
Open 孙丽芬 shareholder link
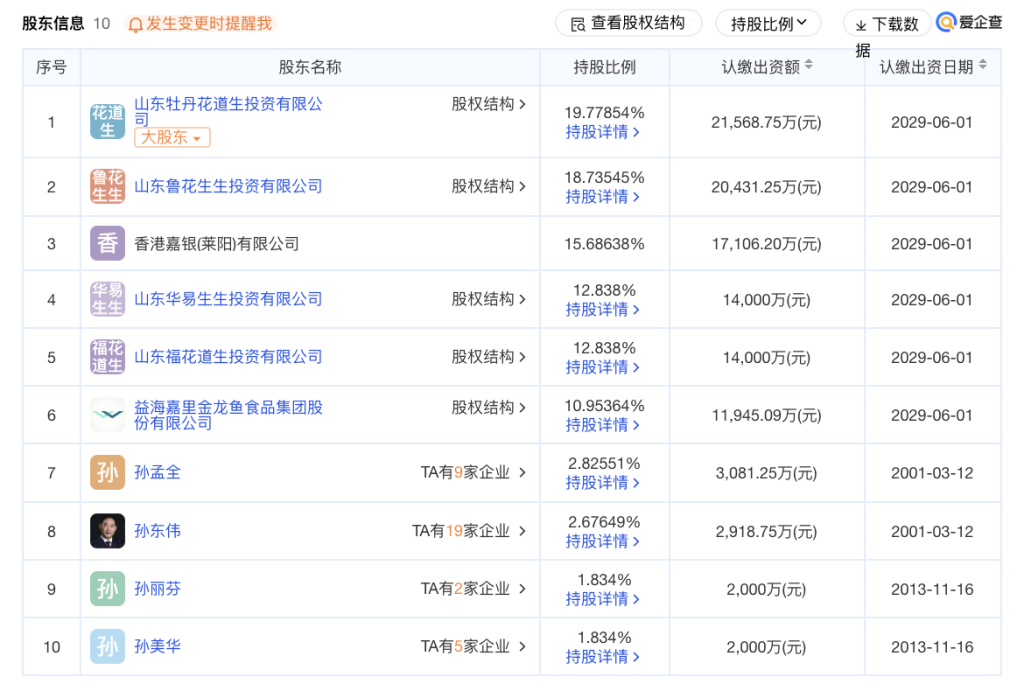(x=157, y=589)
